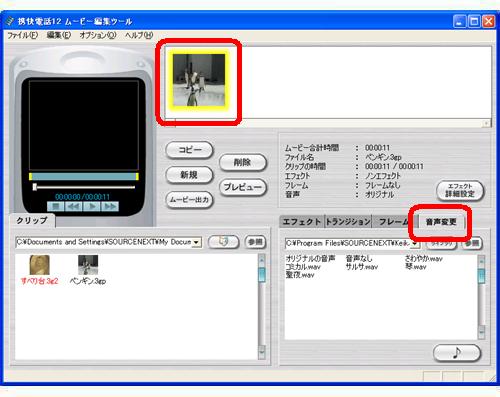Click the playback position slider handle
500x397 pixels.
click(x=34, y=187)
